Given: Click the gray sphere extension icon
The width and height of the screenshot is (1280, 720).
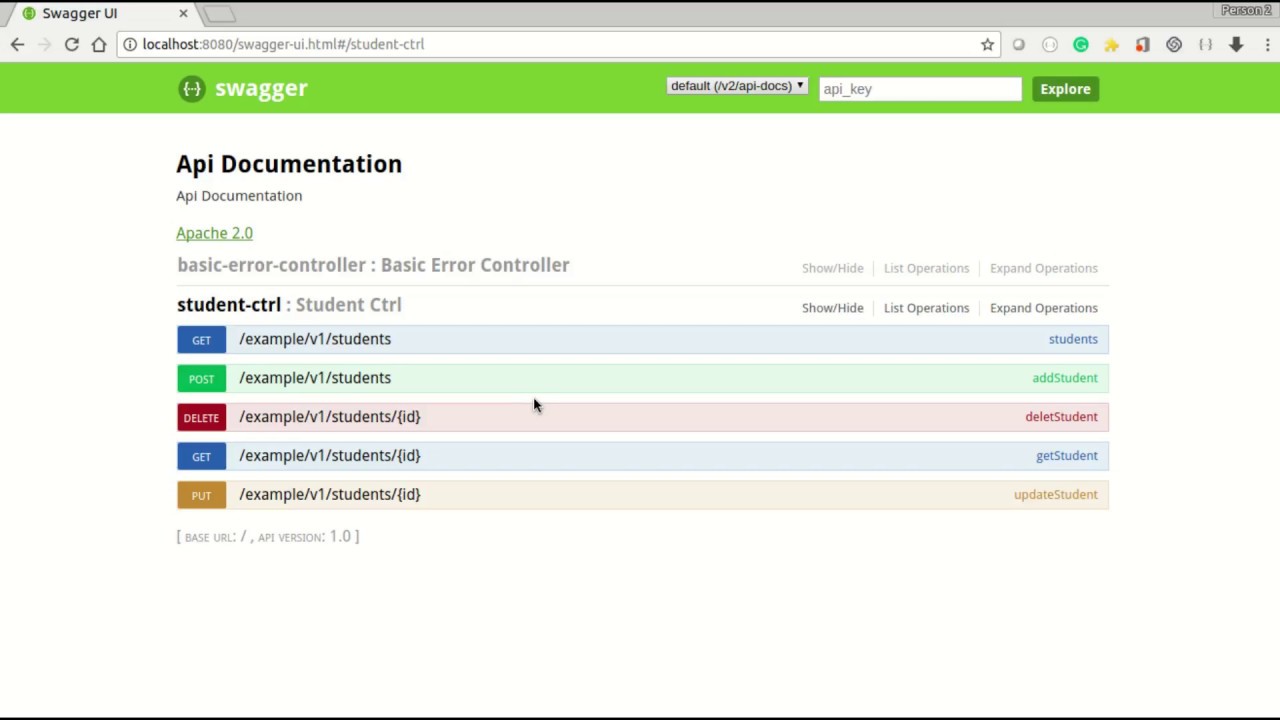Looking at the screenshot, I should [1019, 44].
